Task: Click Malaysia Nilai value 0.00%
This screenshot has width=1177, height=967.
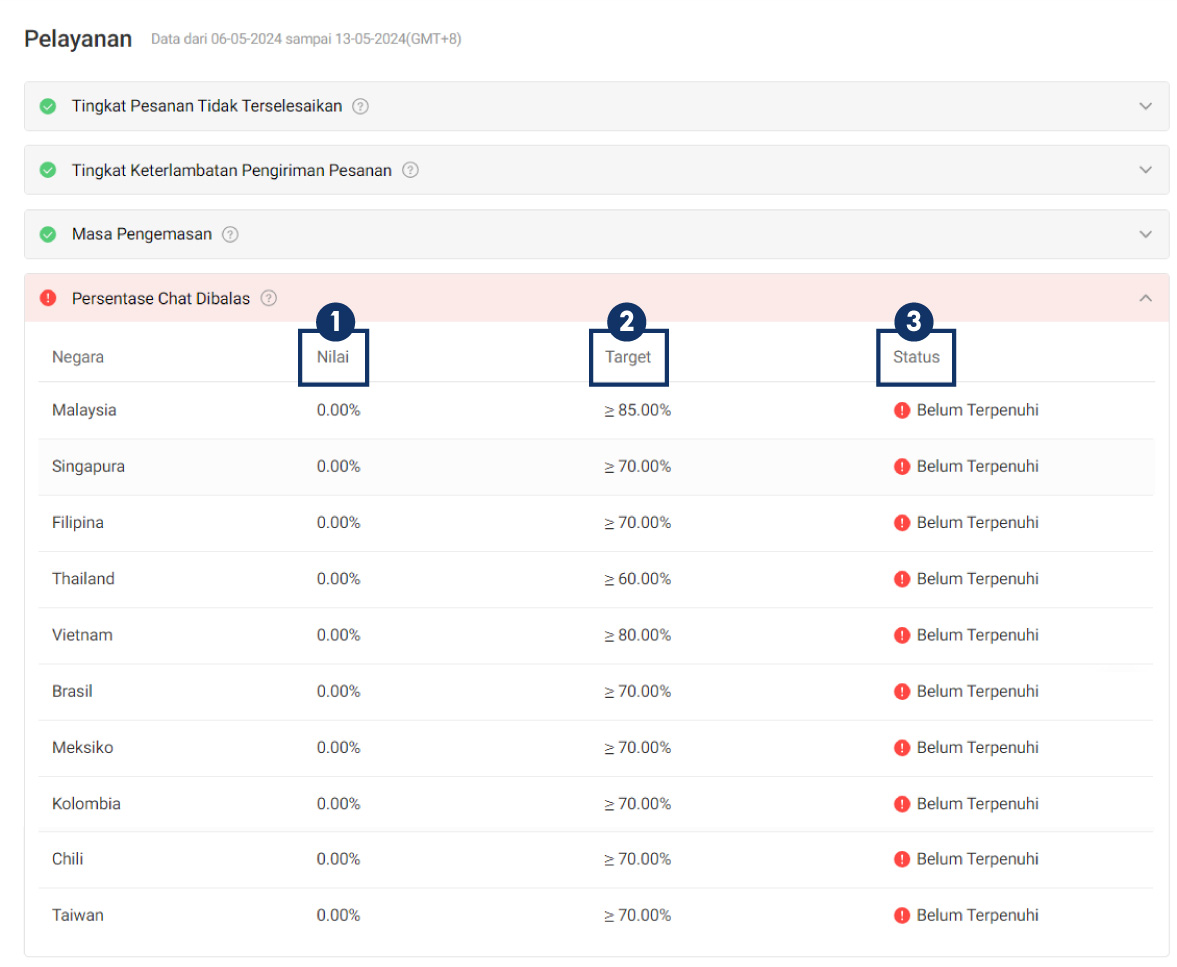Action: click(338, 411)
